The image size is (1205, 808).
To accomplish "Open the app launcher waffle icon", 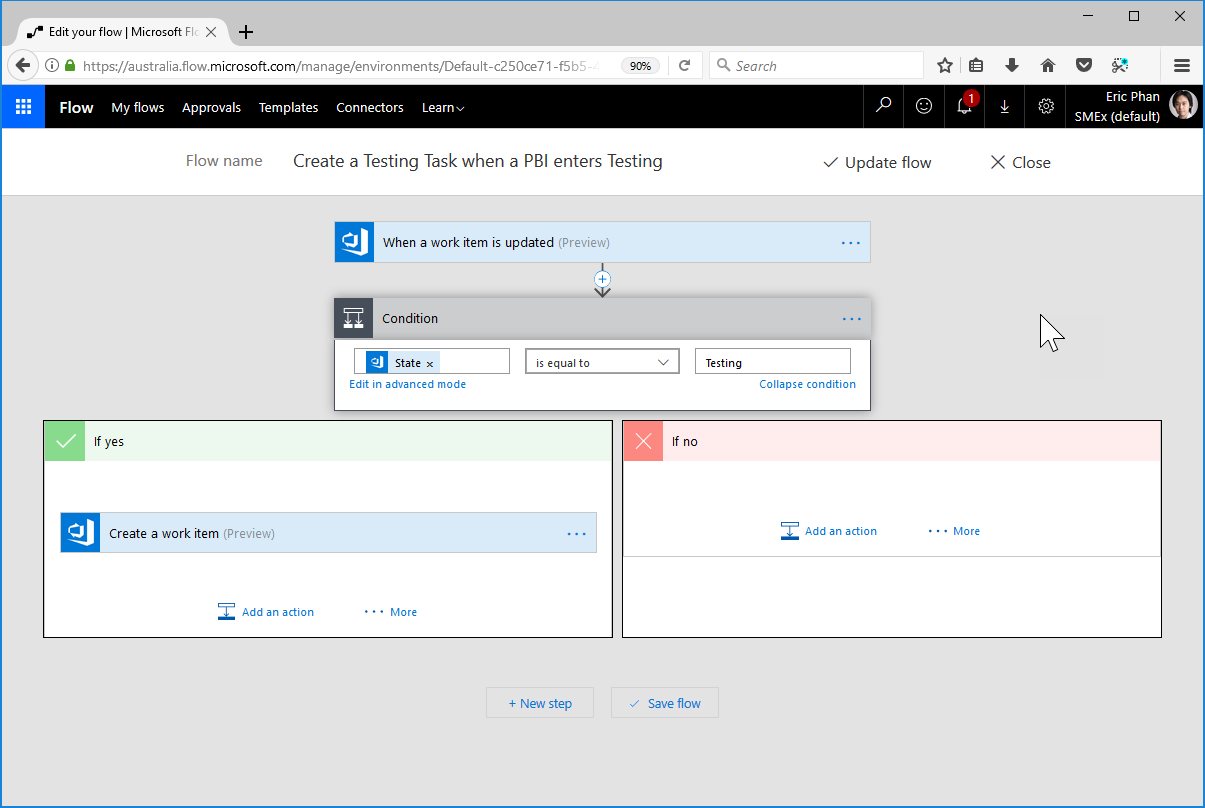I will point(23,107).
